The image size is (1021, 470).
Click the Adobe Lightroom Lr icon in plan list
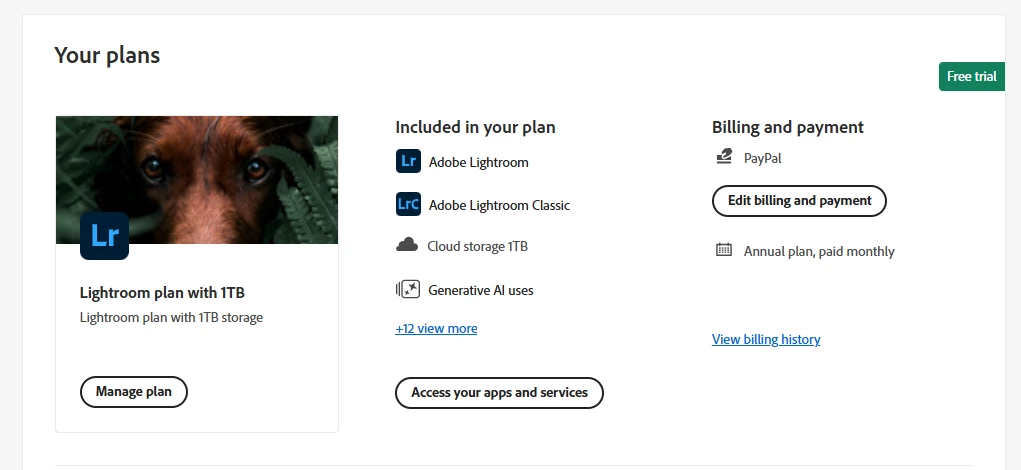(408, 161)
